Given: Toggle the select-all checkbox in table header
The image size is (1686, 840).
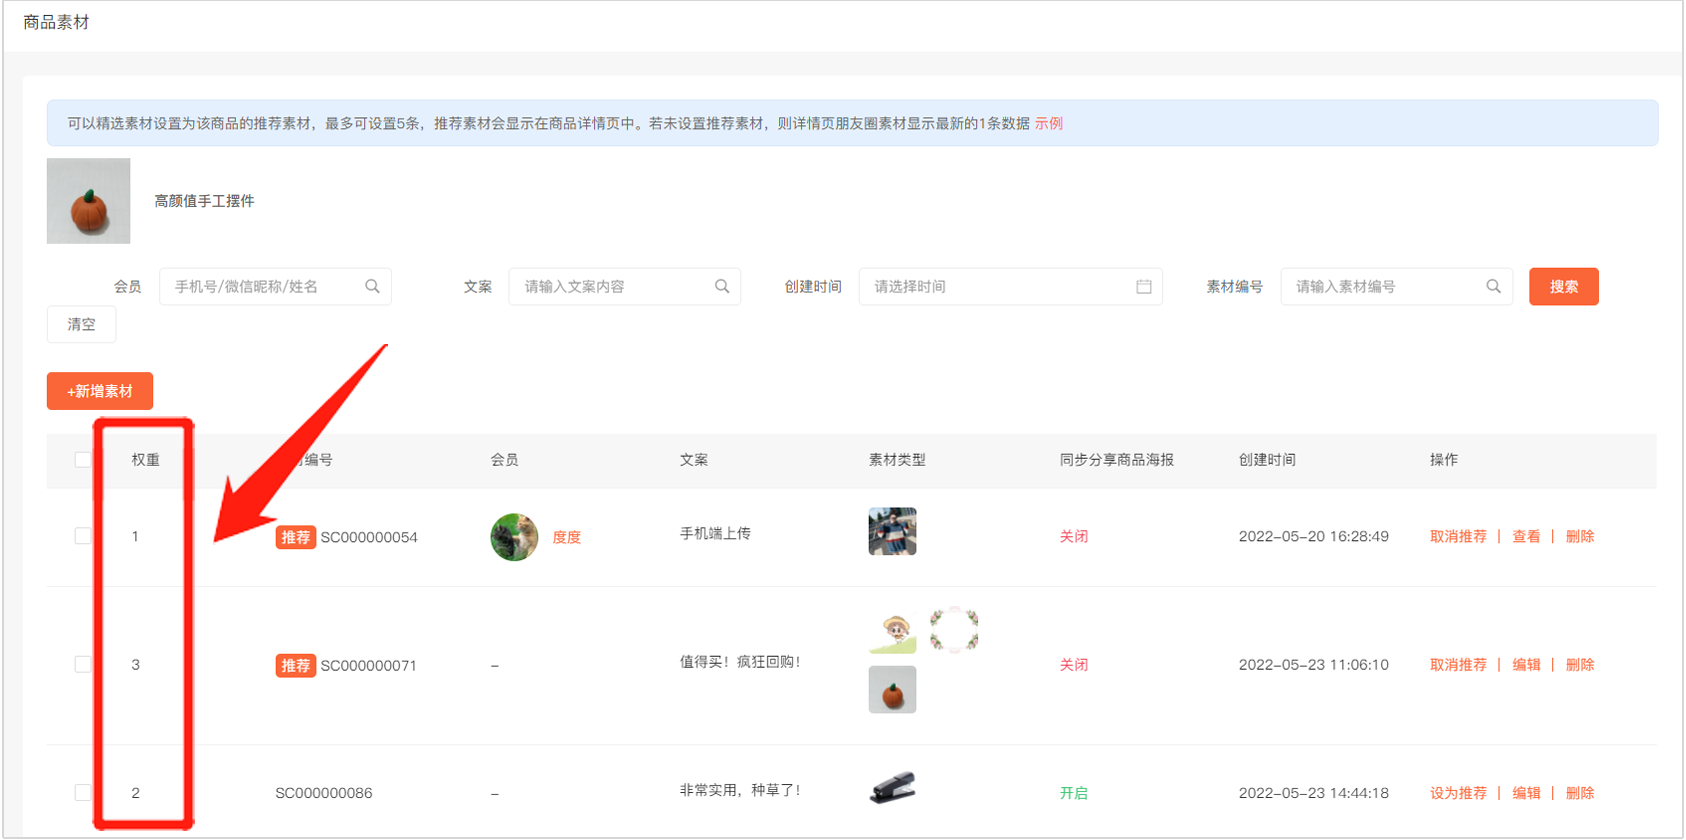Looking at the screenshot, I should (83, 460).
